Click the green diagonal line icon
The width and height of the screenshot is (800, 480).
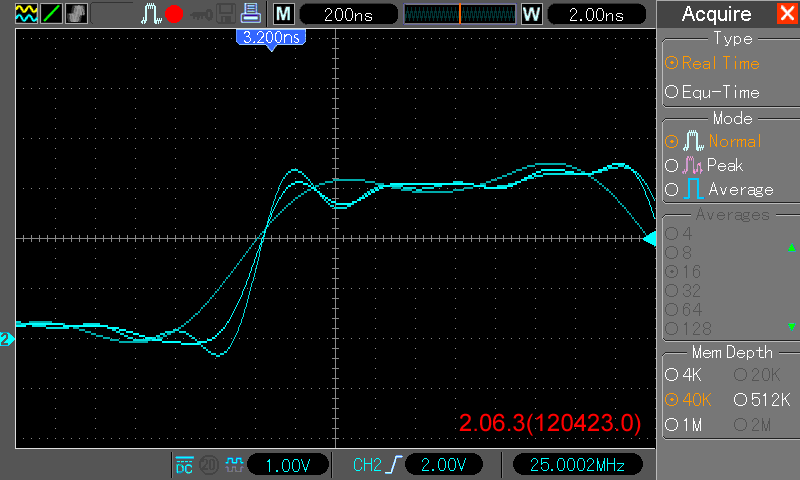tap(51, 14)
